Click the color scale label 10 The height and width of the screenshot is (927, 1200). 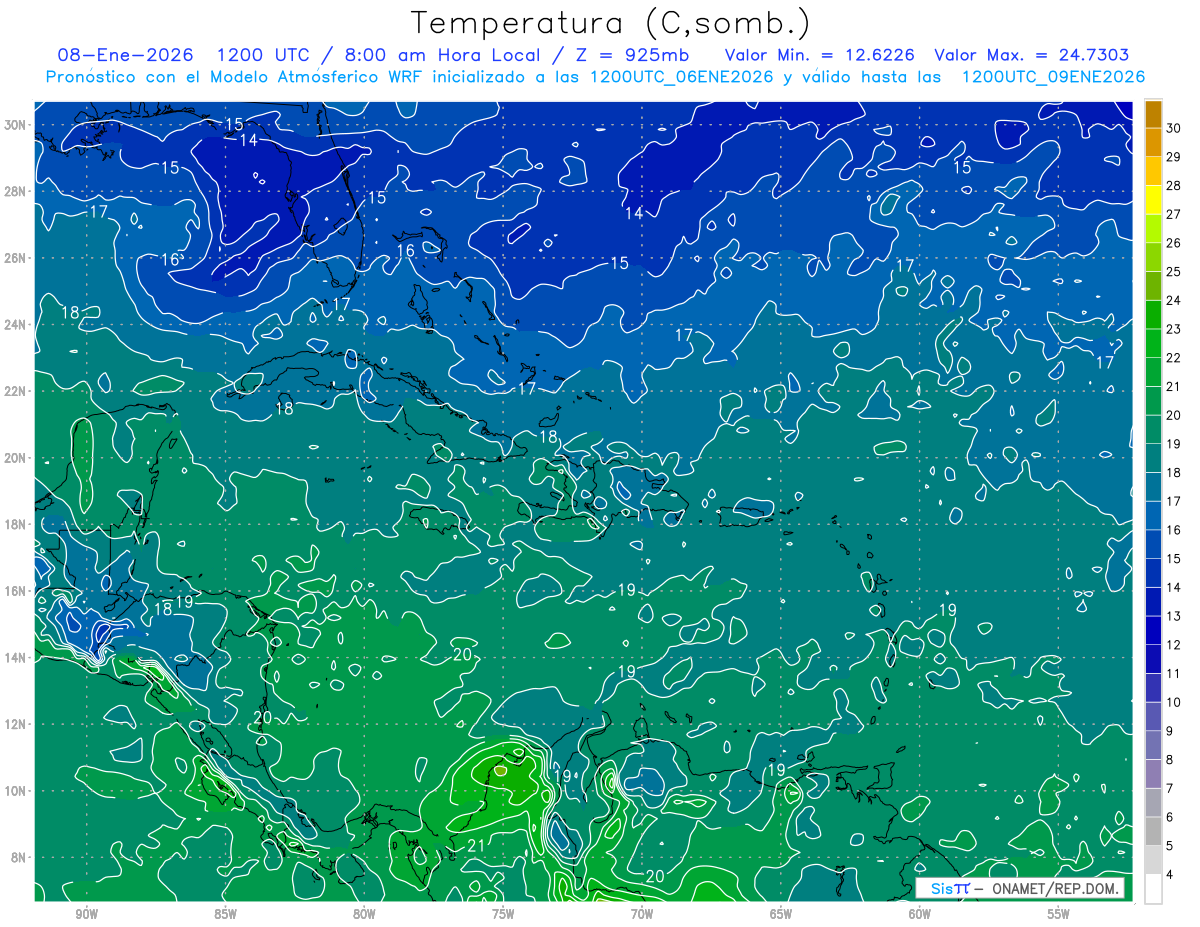(x=1174, y=702)
